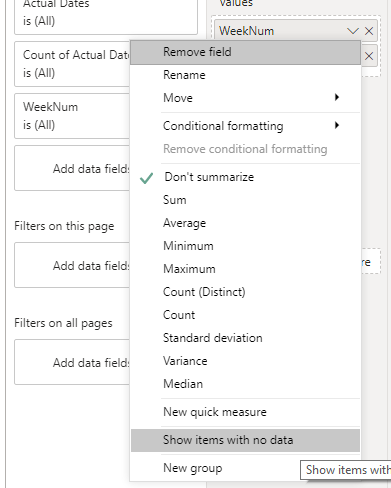Image resolution: width=391 pixels, height=488 pixels.
Task: Open Count of Actual Dates filter card
Action: point(72,64)
